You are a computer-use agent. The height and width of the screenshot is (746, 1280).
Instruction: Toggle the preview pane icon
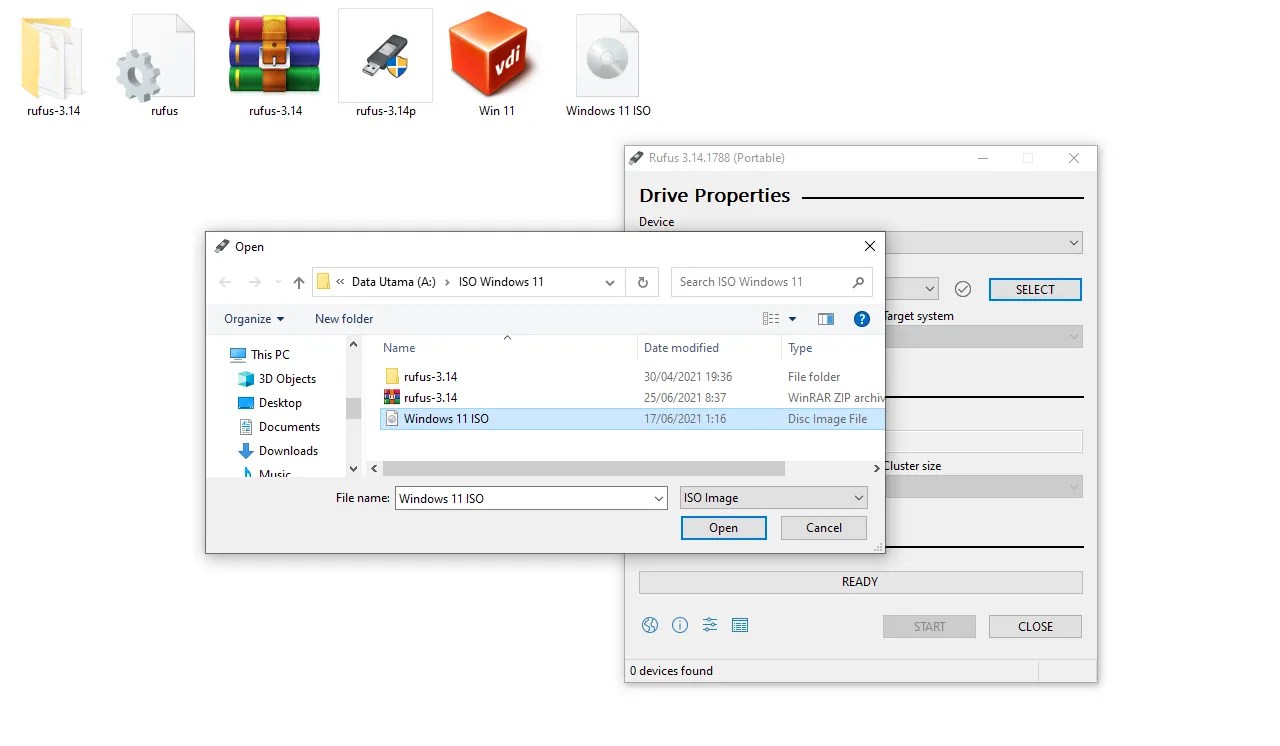point(826,319)
